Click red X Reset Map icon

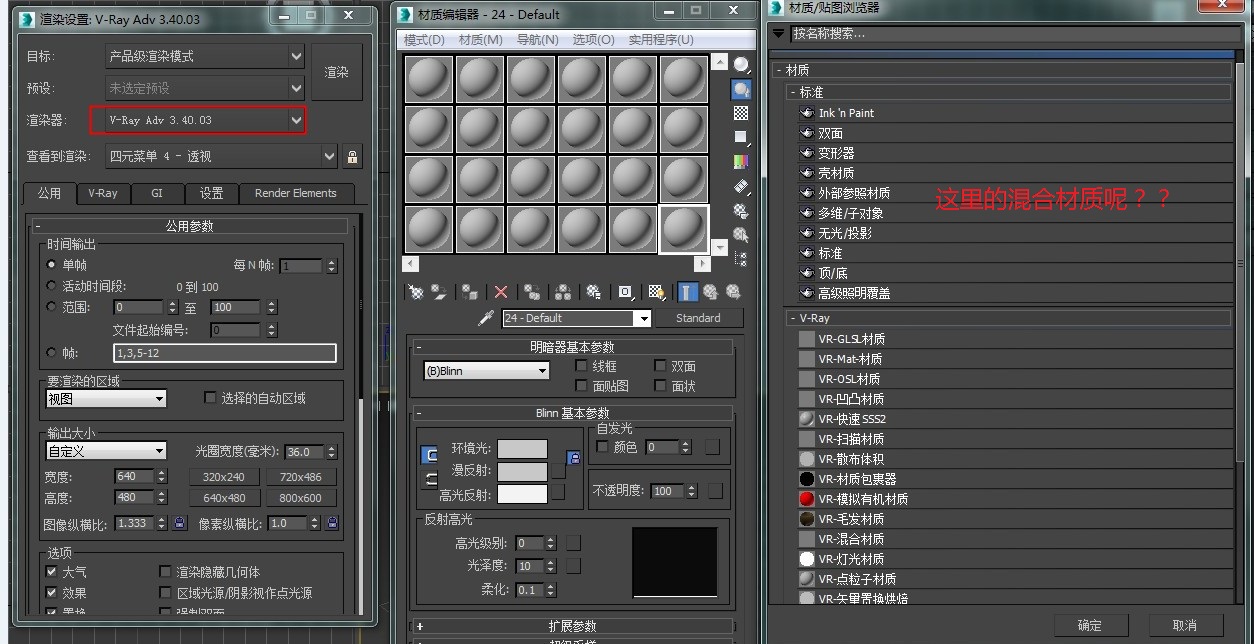[x=501, y=292]
